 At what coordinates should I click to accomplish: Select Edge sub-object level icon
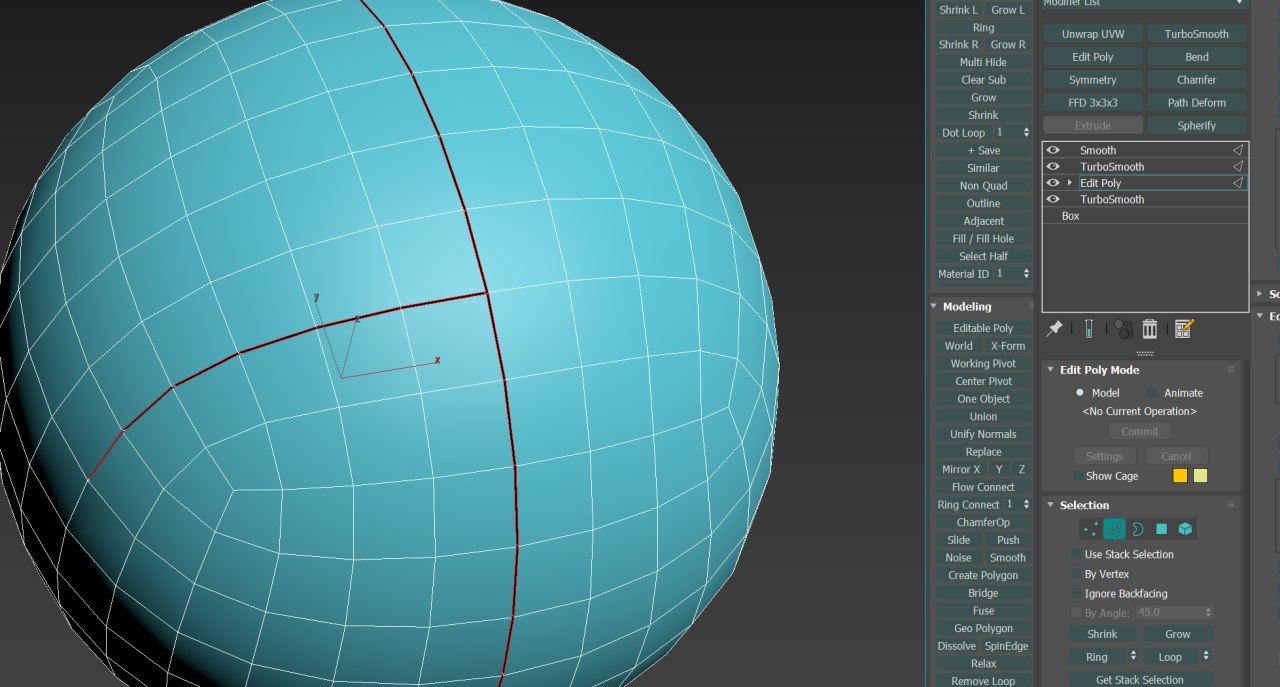[1114, 529]
